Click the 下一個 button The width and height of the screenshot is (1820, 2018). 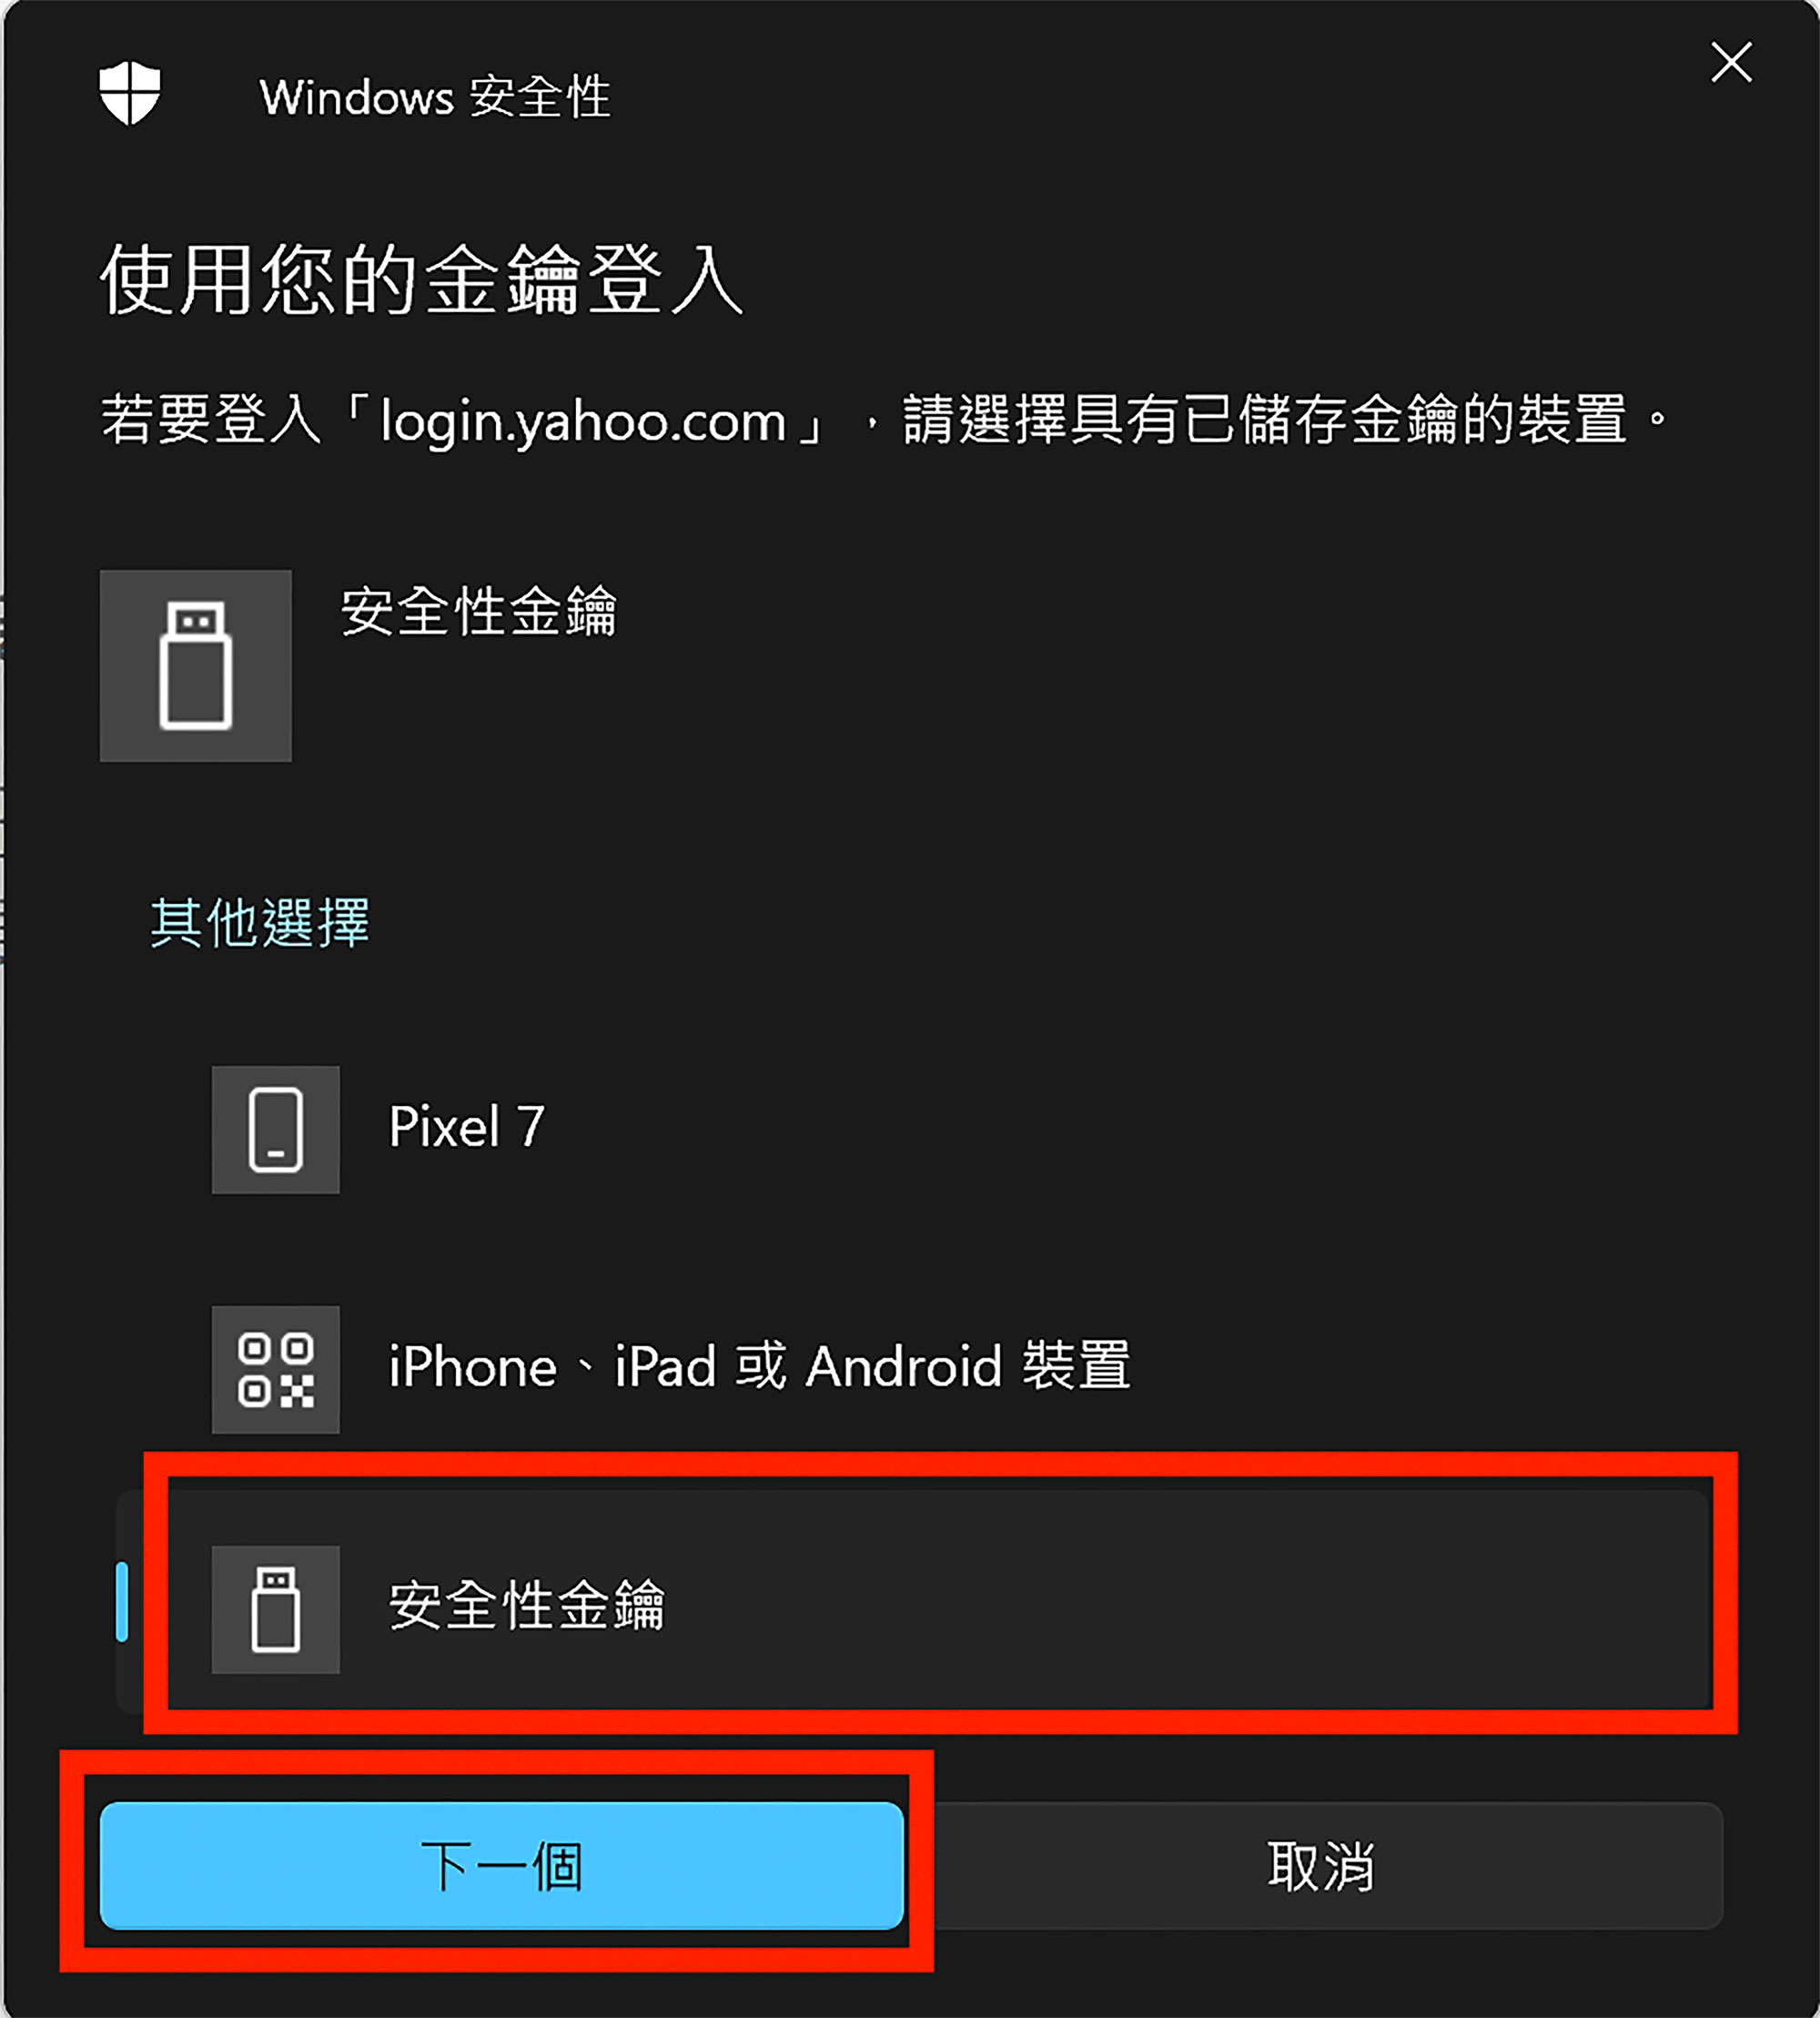(502, 1865)
